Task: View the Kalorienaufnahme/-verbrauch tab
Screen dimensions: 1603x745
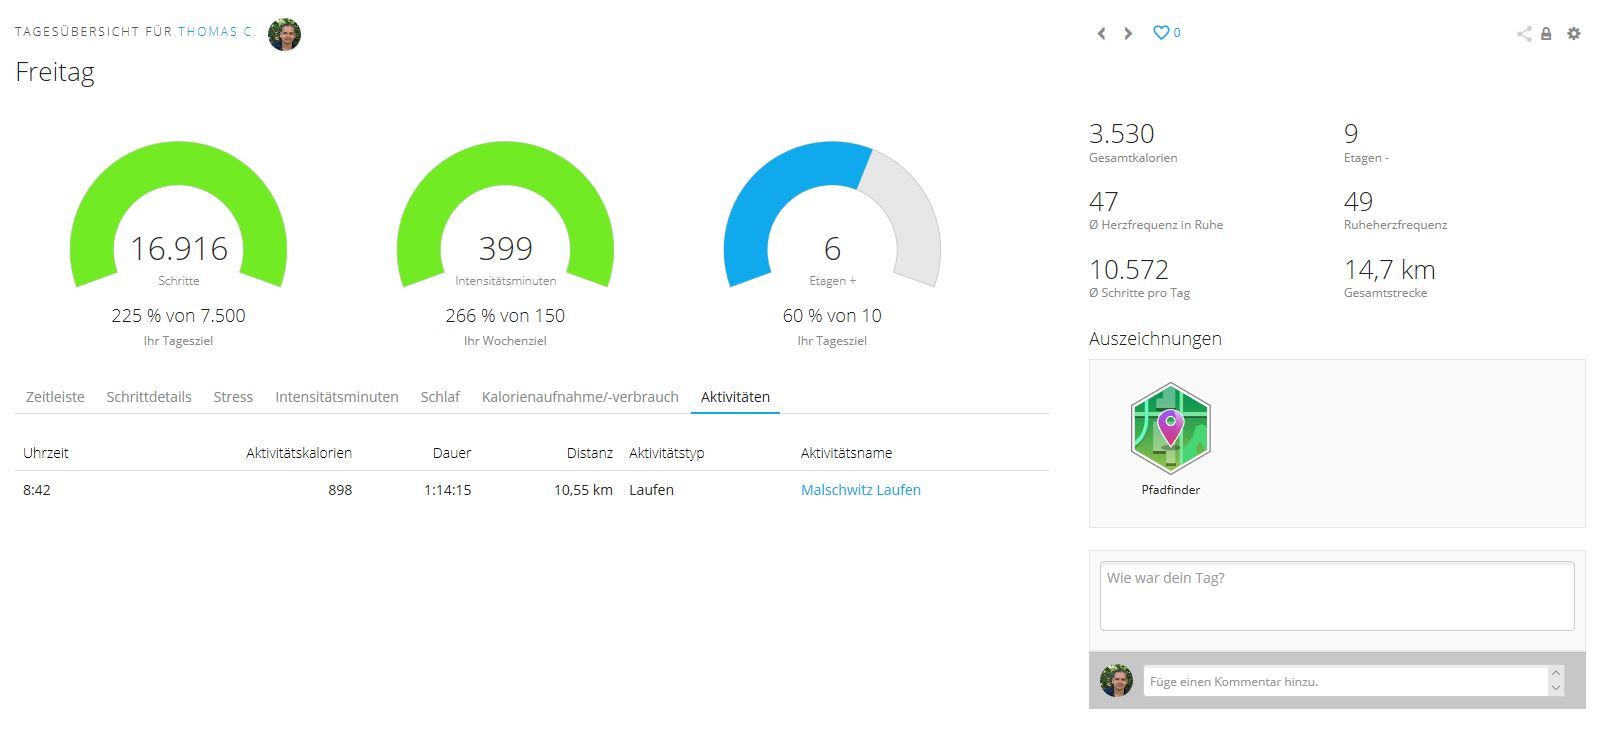Action: tap(580, 397)
